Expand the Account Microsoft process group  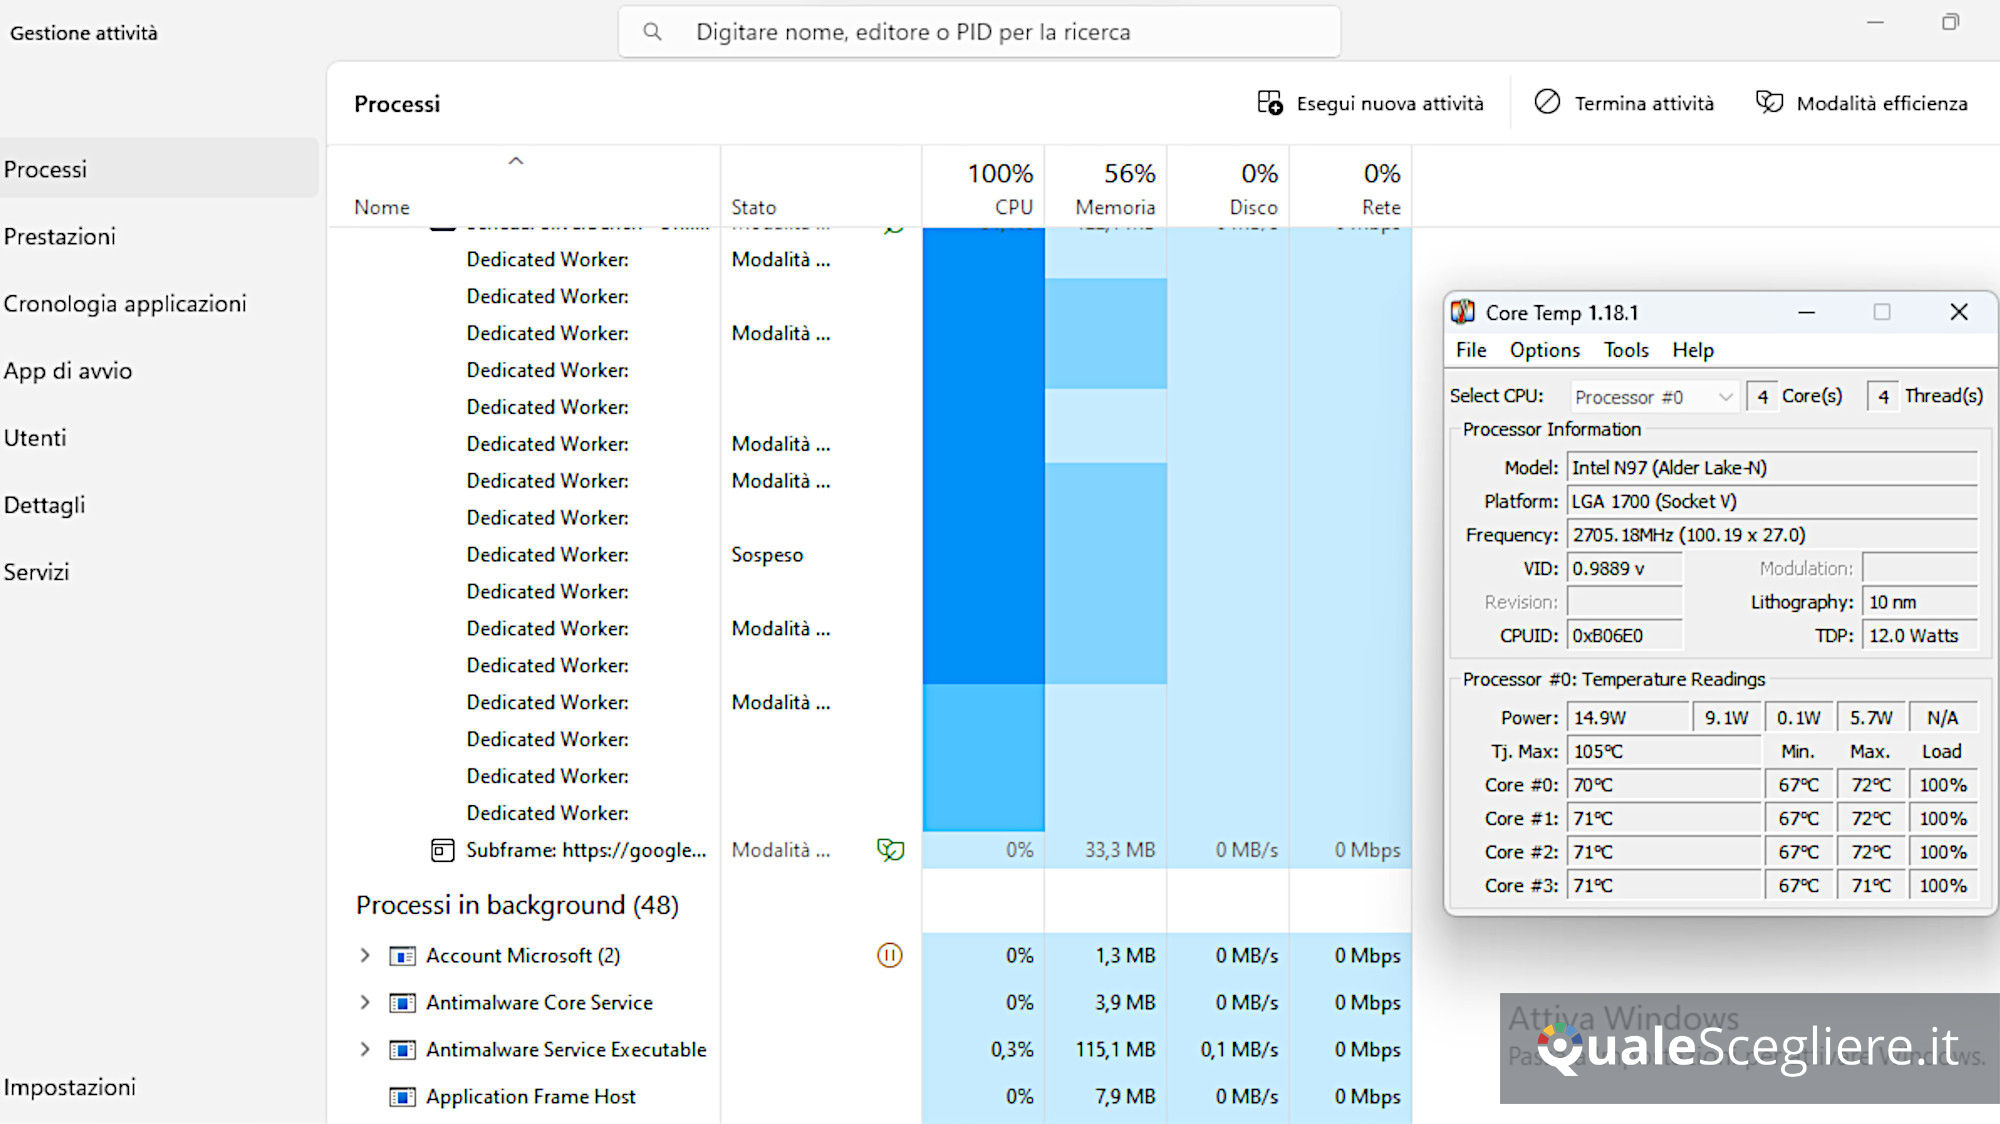pos(365,955)
